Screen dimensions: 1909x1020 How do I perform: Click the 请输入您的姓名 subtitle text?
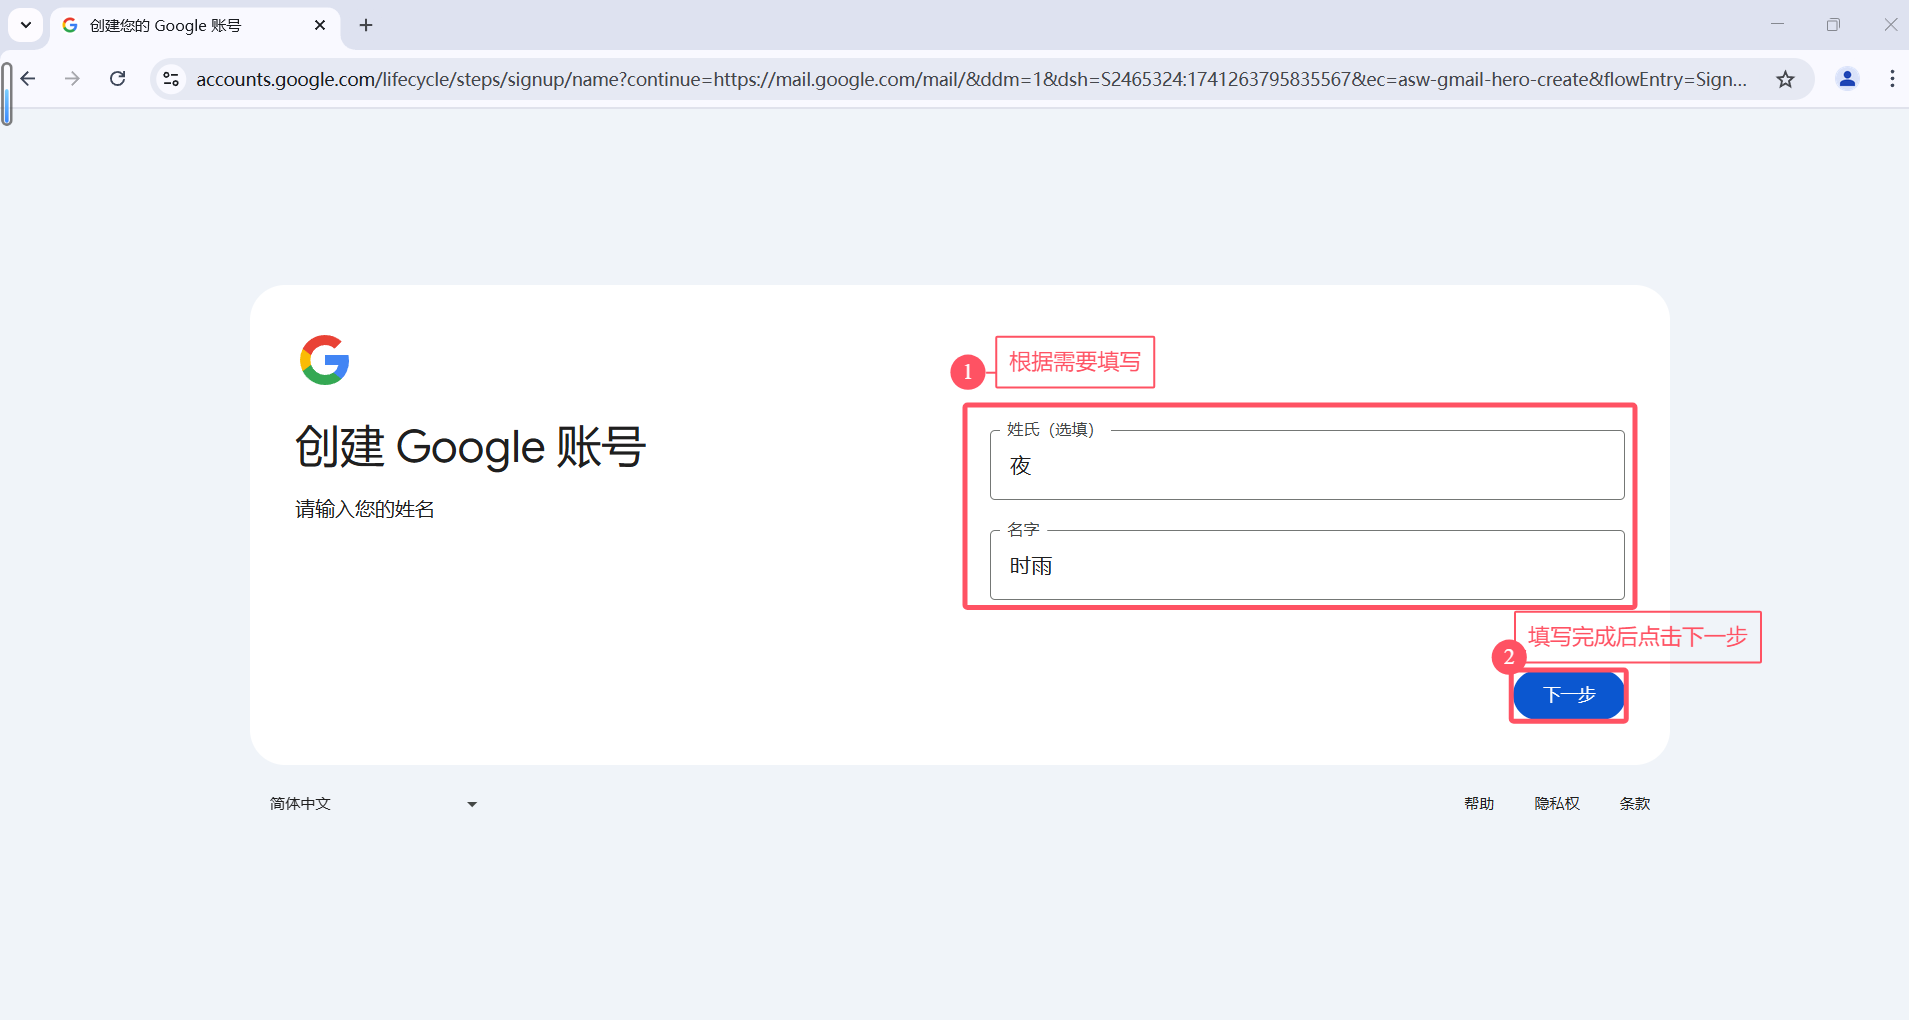point(365,509)
